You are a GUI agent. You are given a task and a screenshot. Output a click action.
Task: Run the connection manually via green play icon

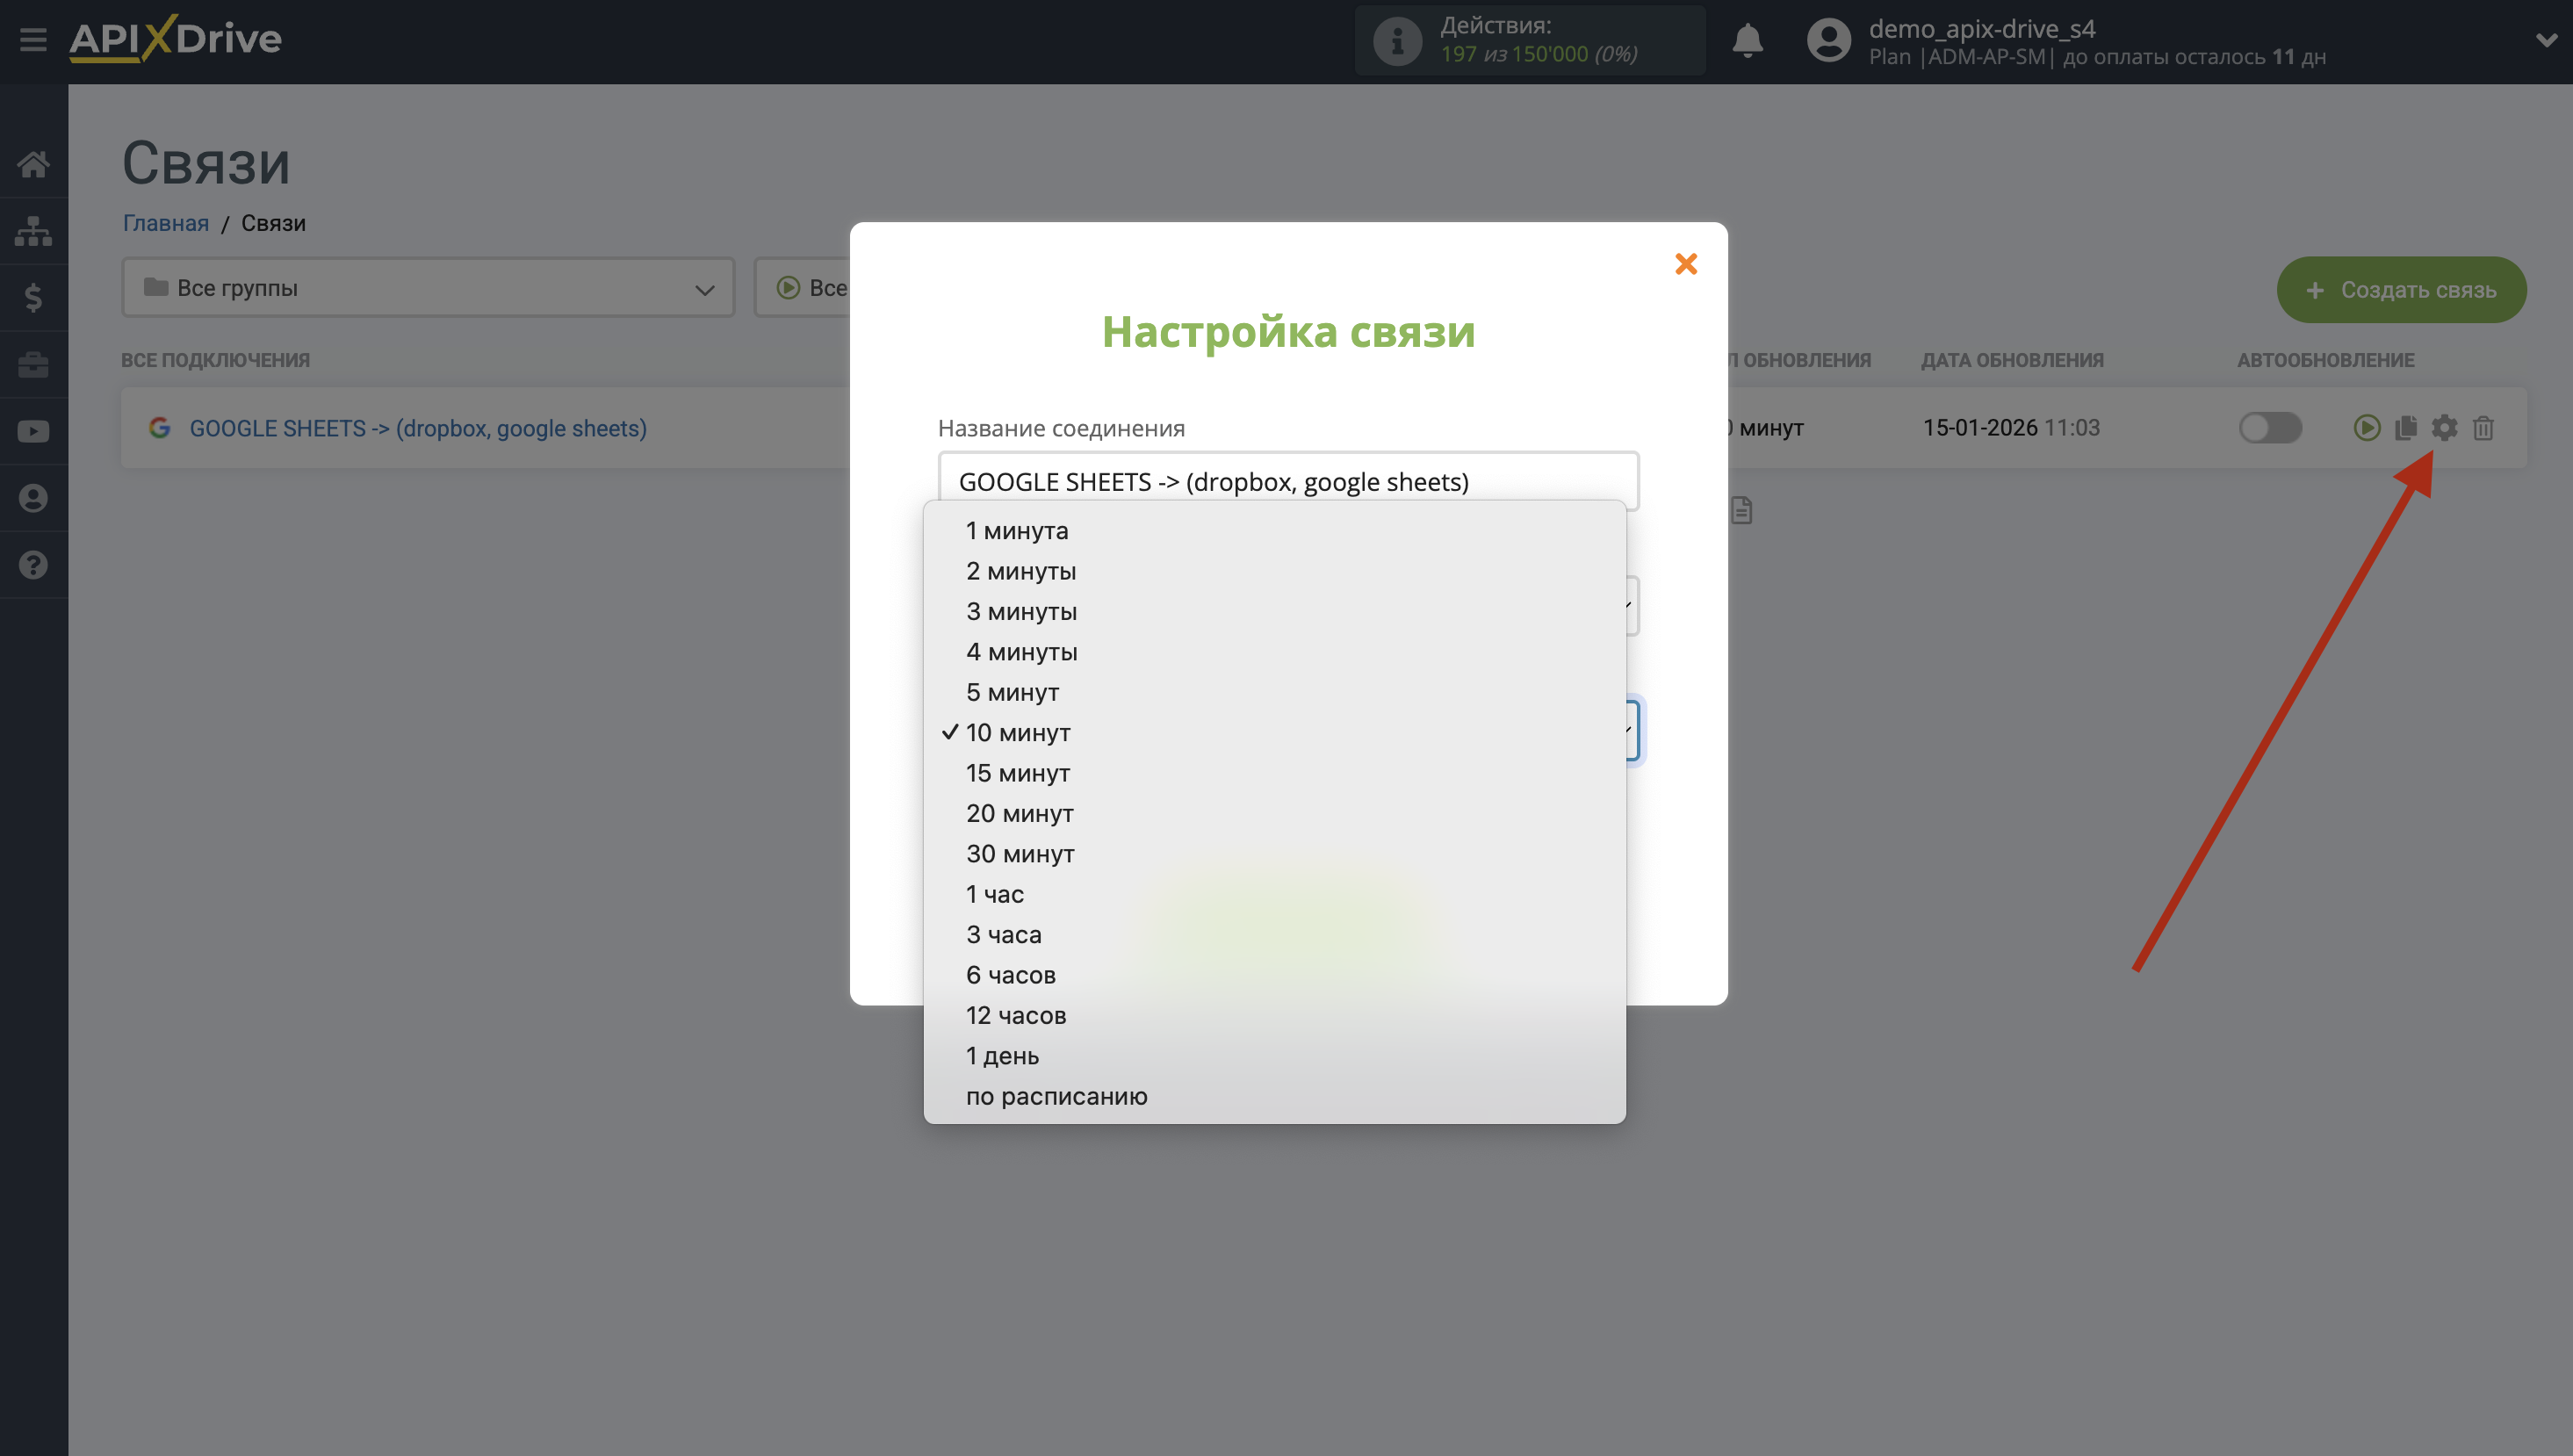tap(2367, 428)
